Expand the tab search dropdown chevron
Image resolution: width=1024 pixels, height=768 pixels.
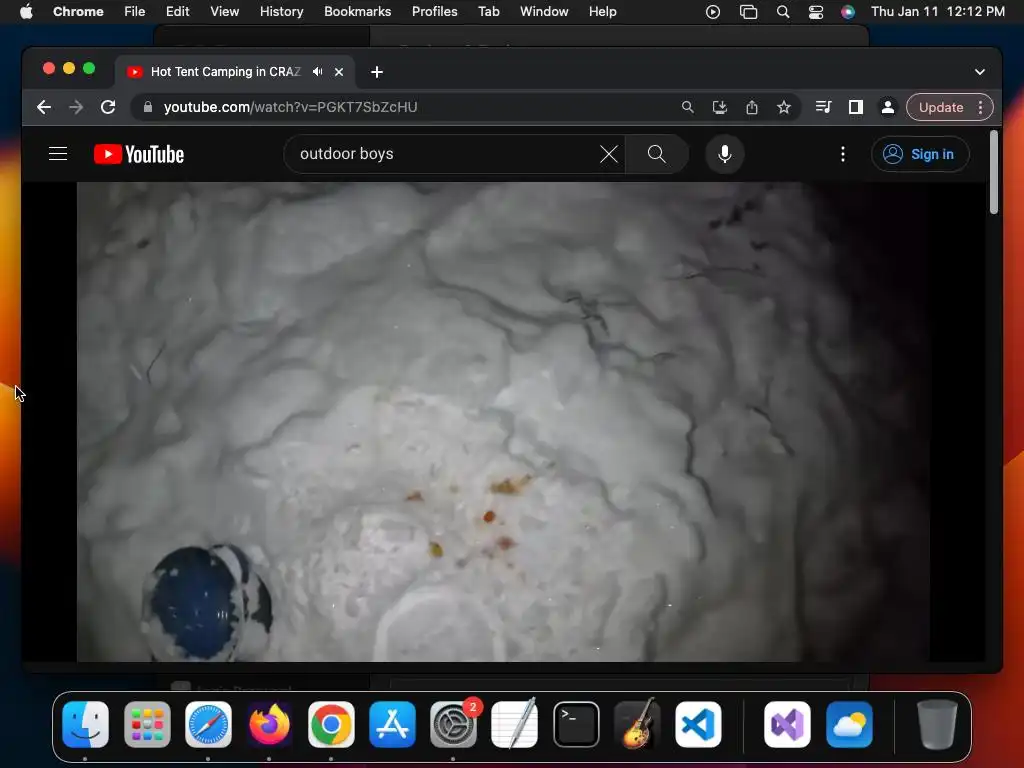tap(980, 72)
